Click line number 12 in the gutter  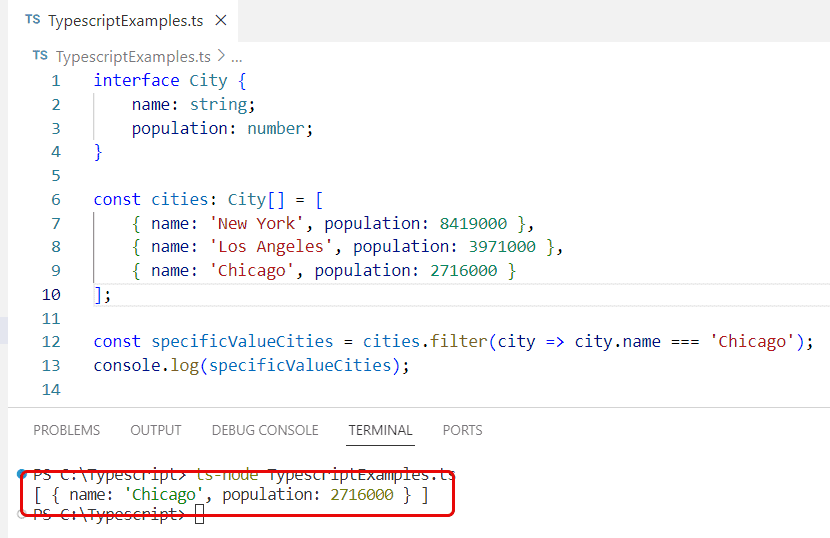[51, 342]
